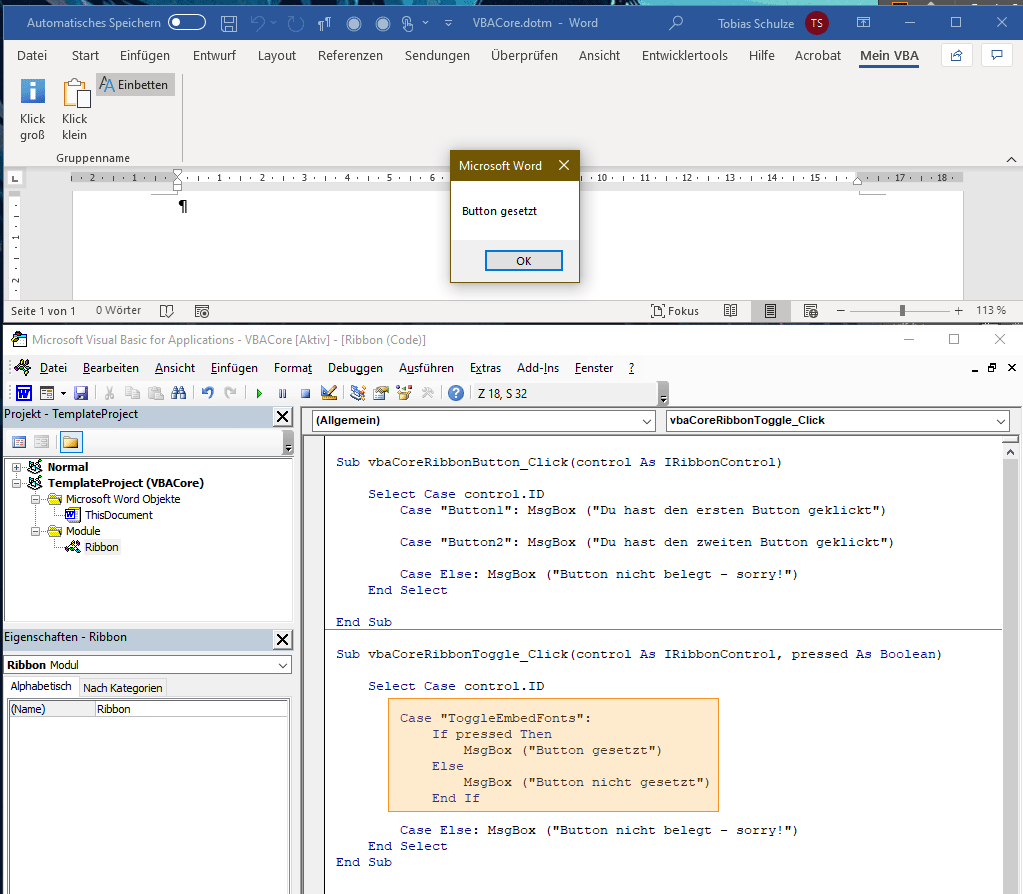The image size is (1023, 894).
Task: Expand the Normal project node
Action: click(x=17, y=467)
